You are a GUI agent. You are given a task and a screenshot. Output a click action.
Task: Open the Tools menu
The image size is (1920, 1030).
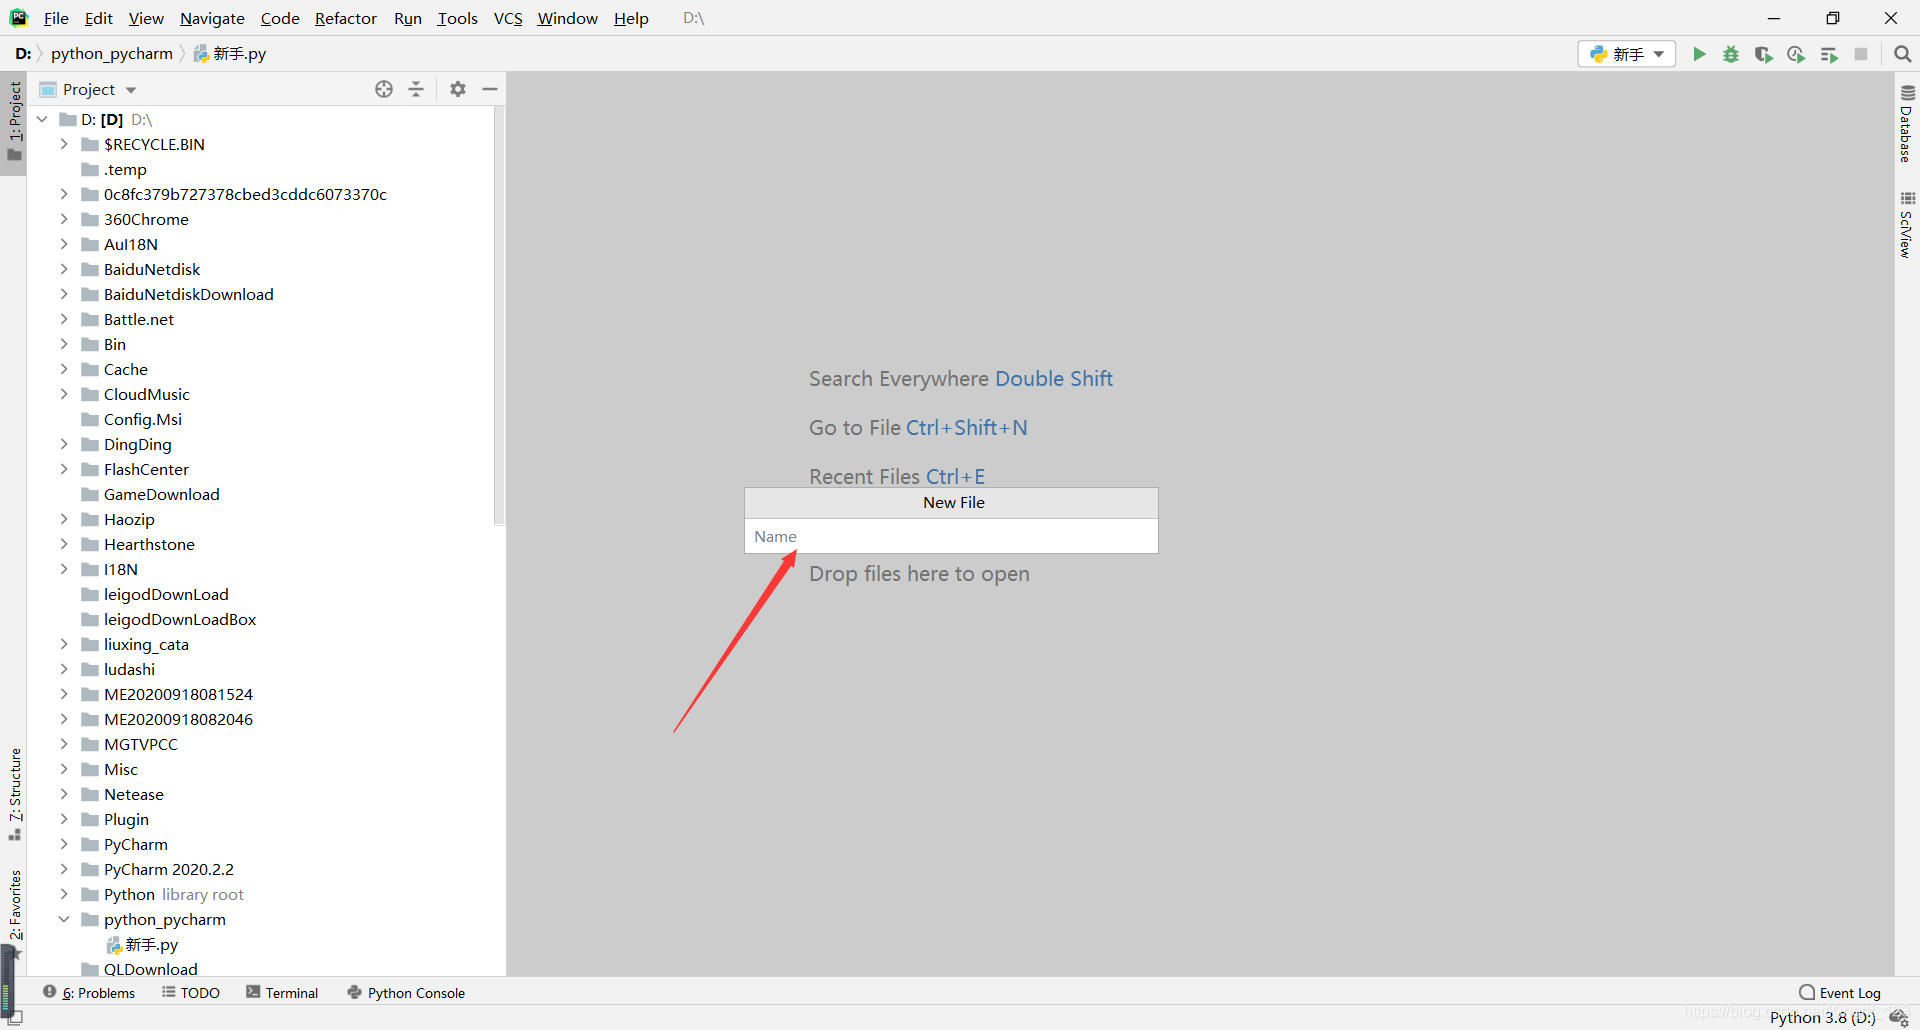(457, 18)
